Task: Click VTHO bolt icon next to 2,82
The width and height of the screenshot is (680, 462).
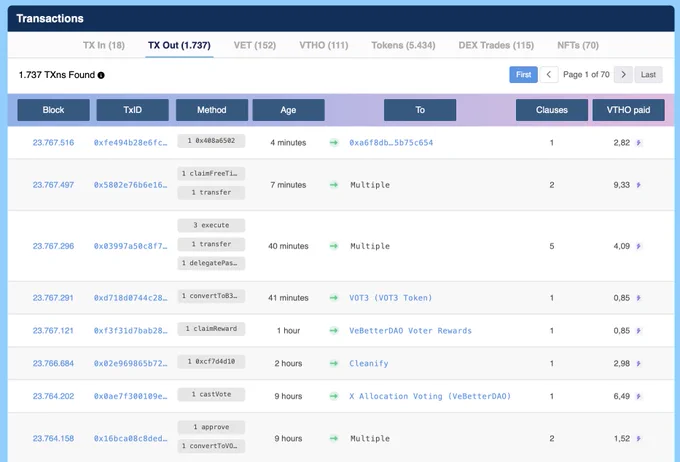Action: coord(638,143)
